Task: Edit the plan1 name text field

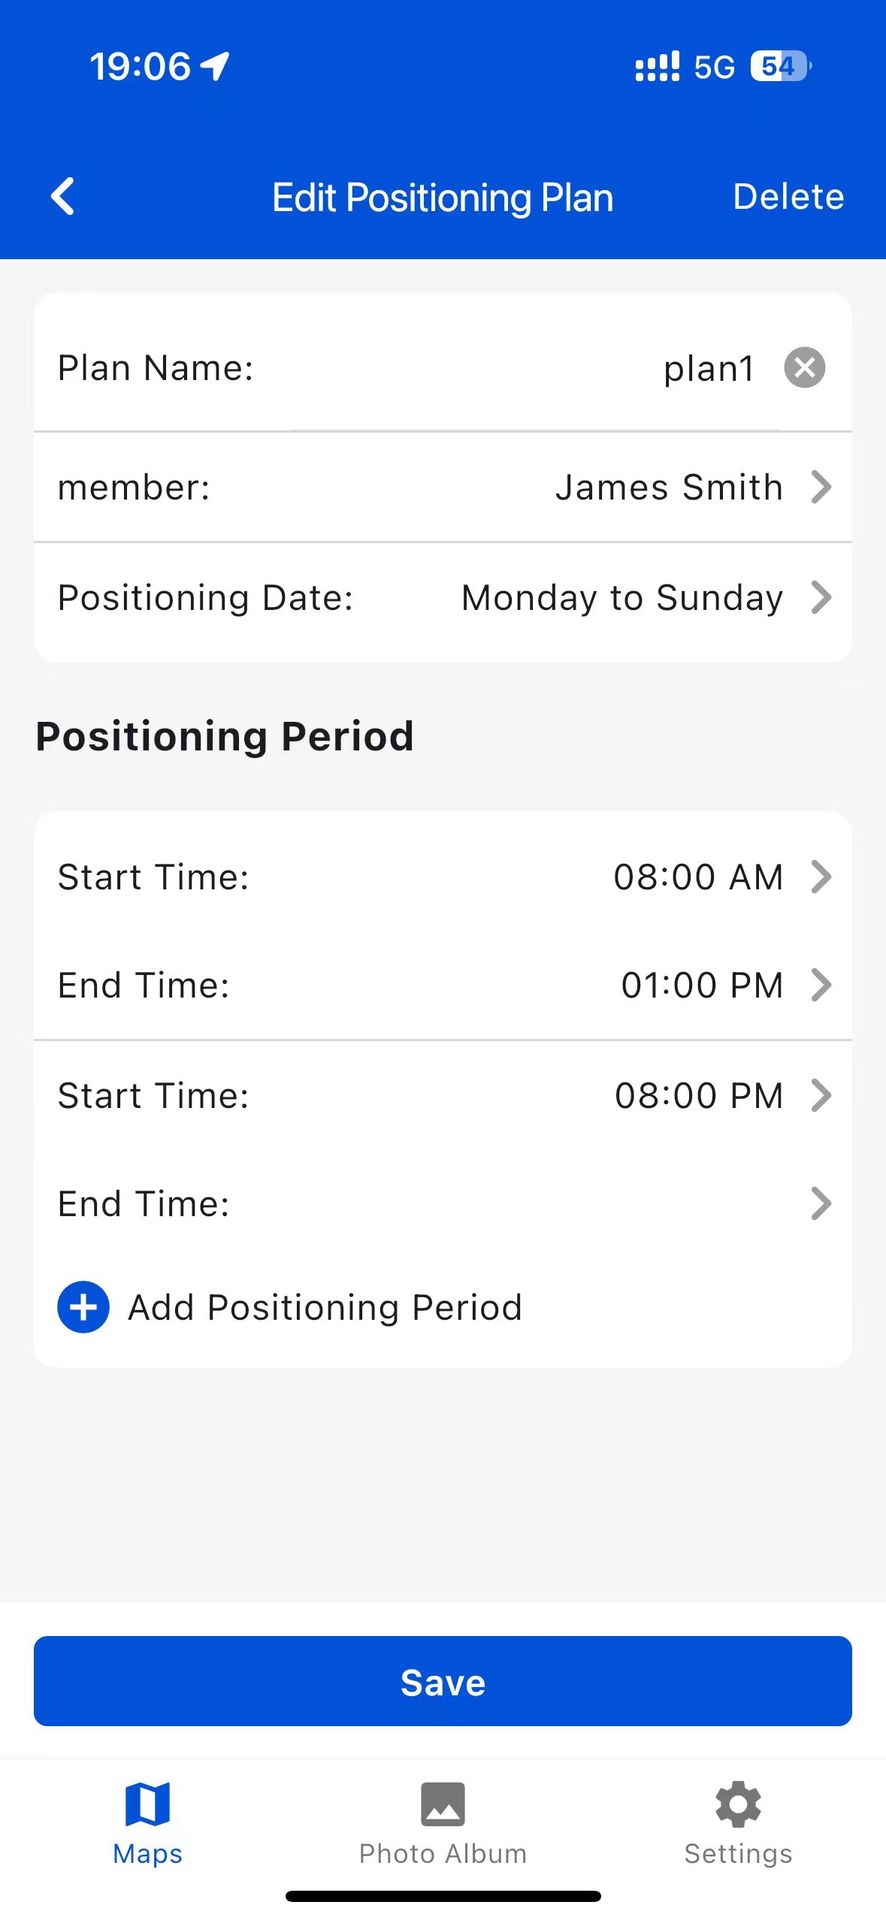Action: pyautogui.click(x=708, y=369)
